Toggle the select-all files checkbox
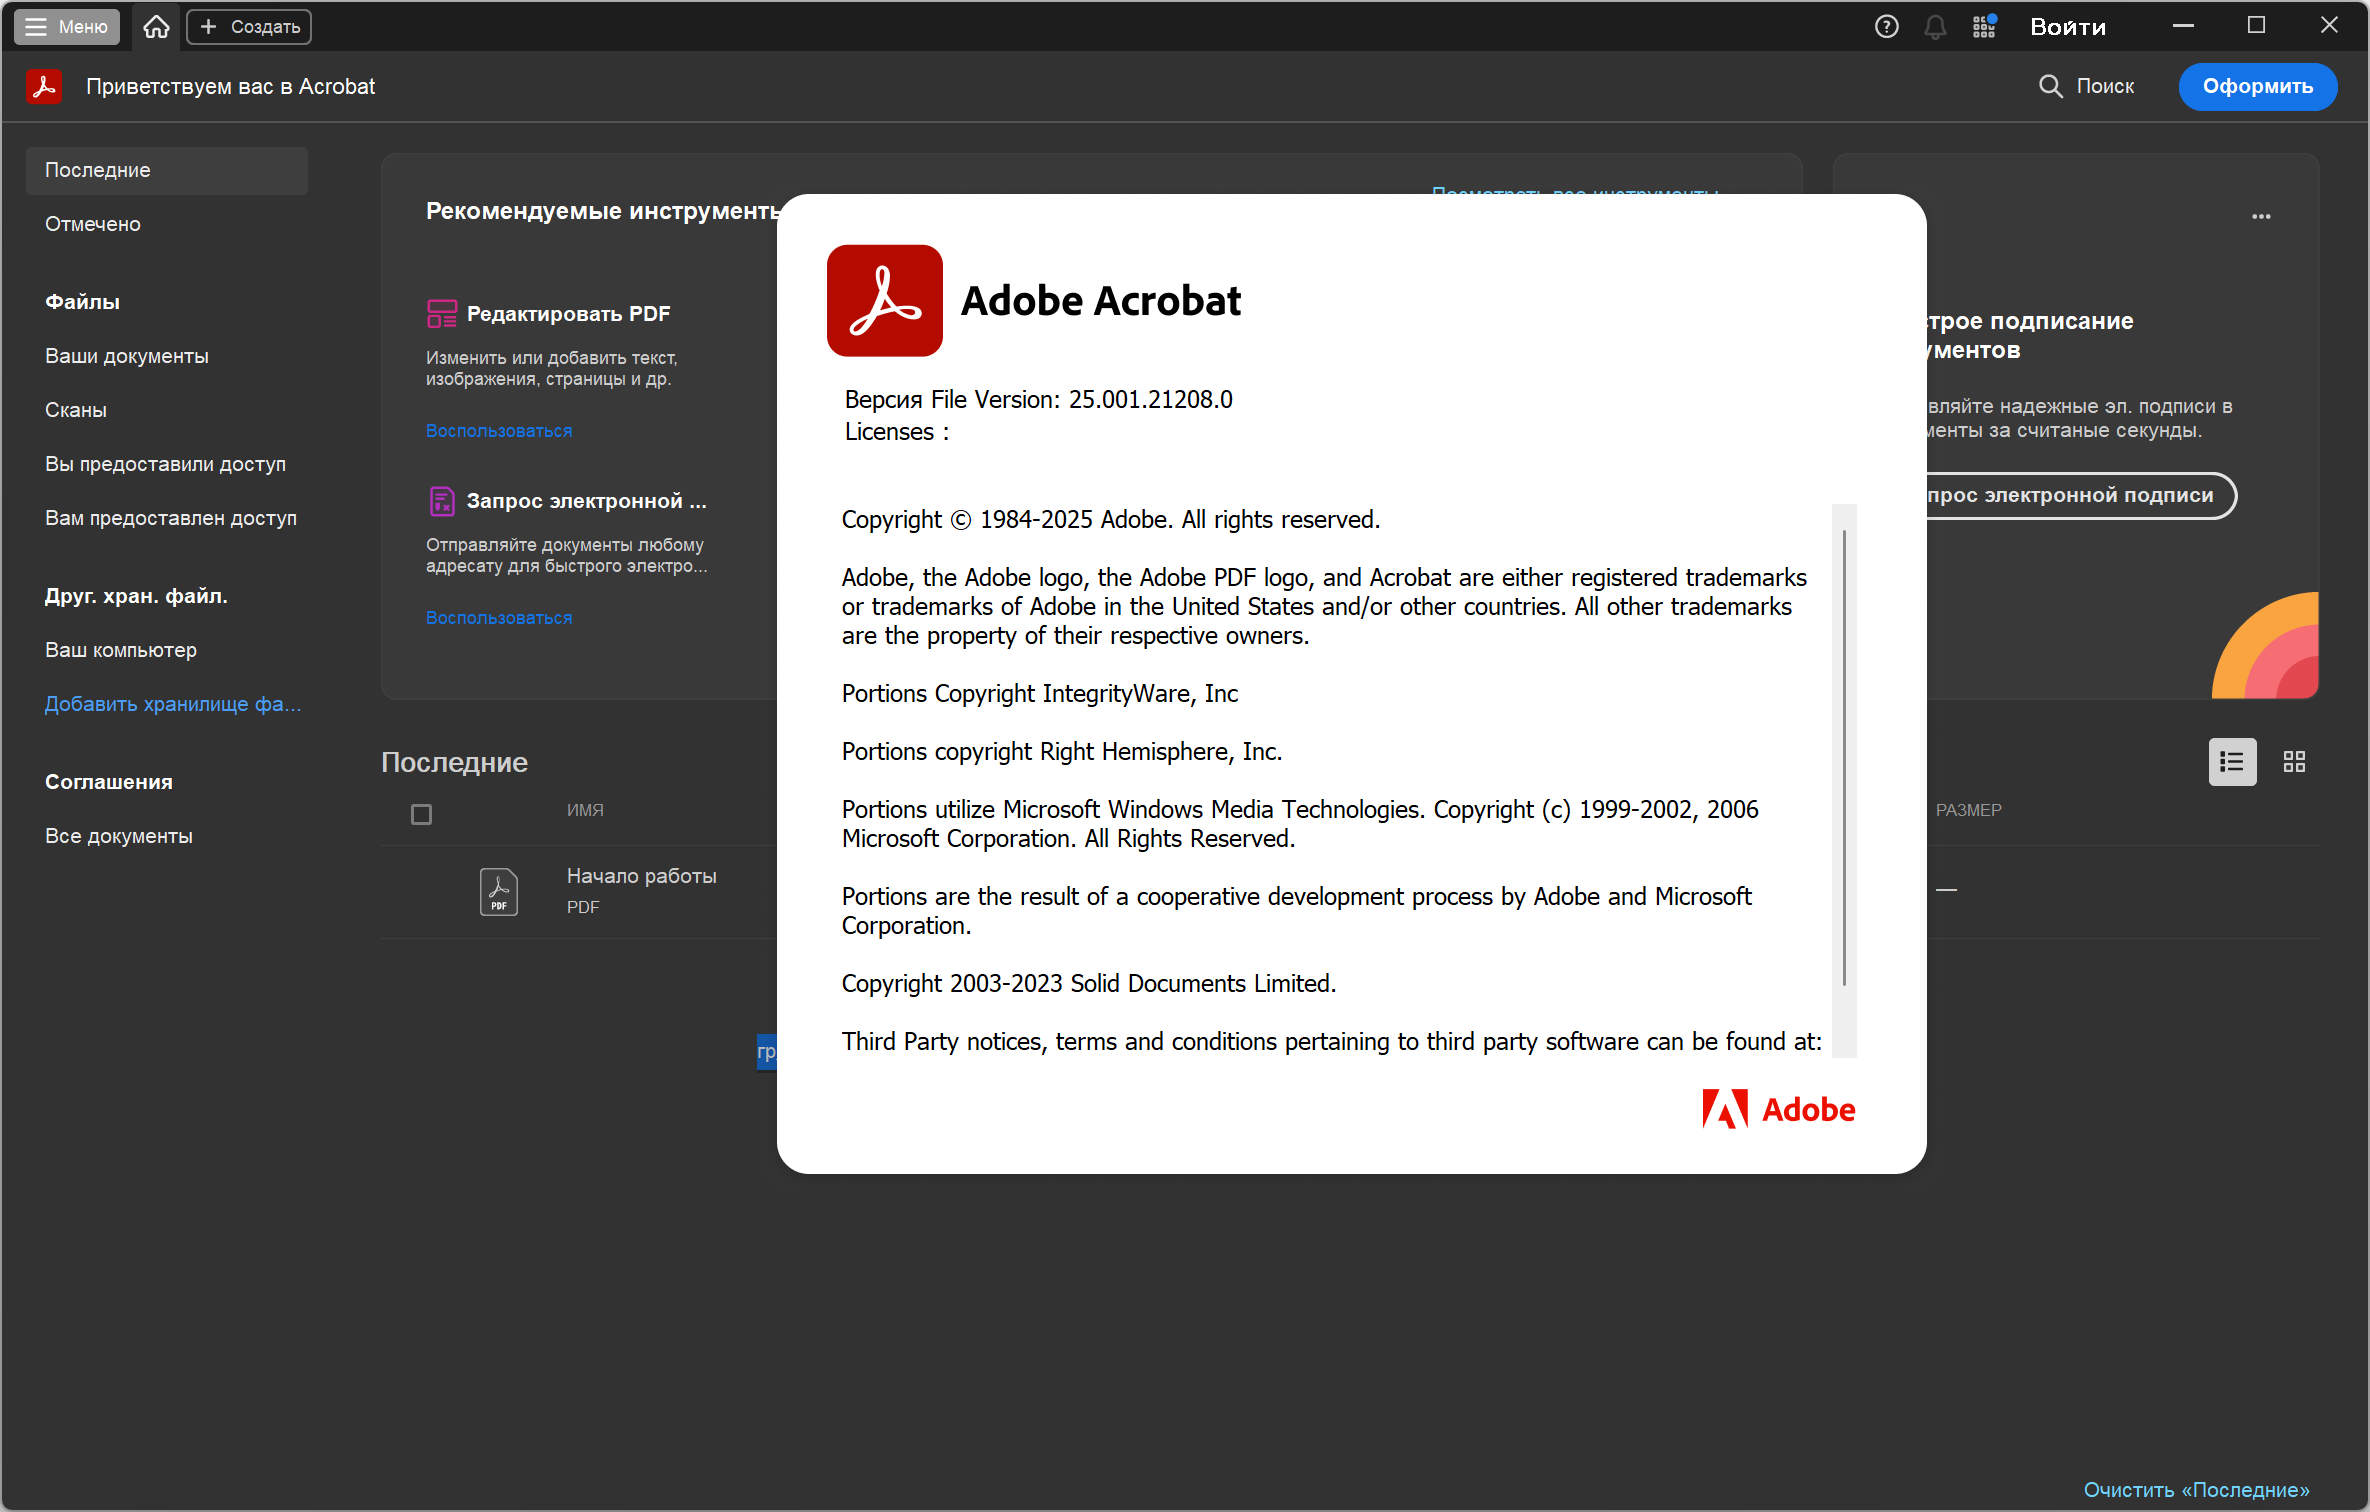The width and height of the screenshot is (2370, 1512). click(x=421, y=815)
